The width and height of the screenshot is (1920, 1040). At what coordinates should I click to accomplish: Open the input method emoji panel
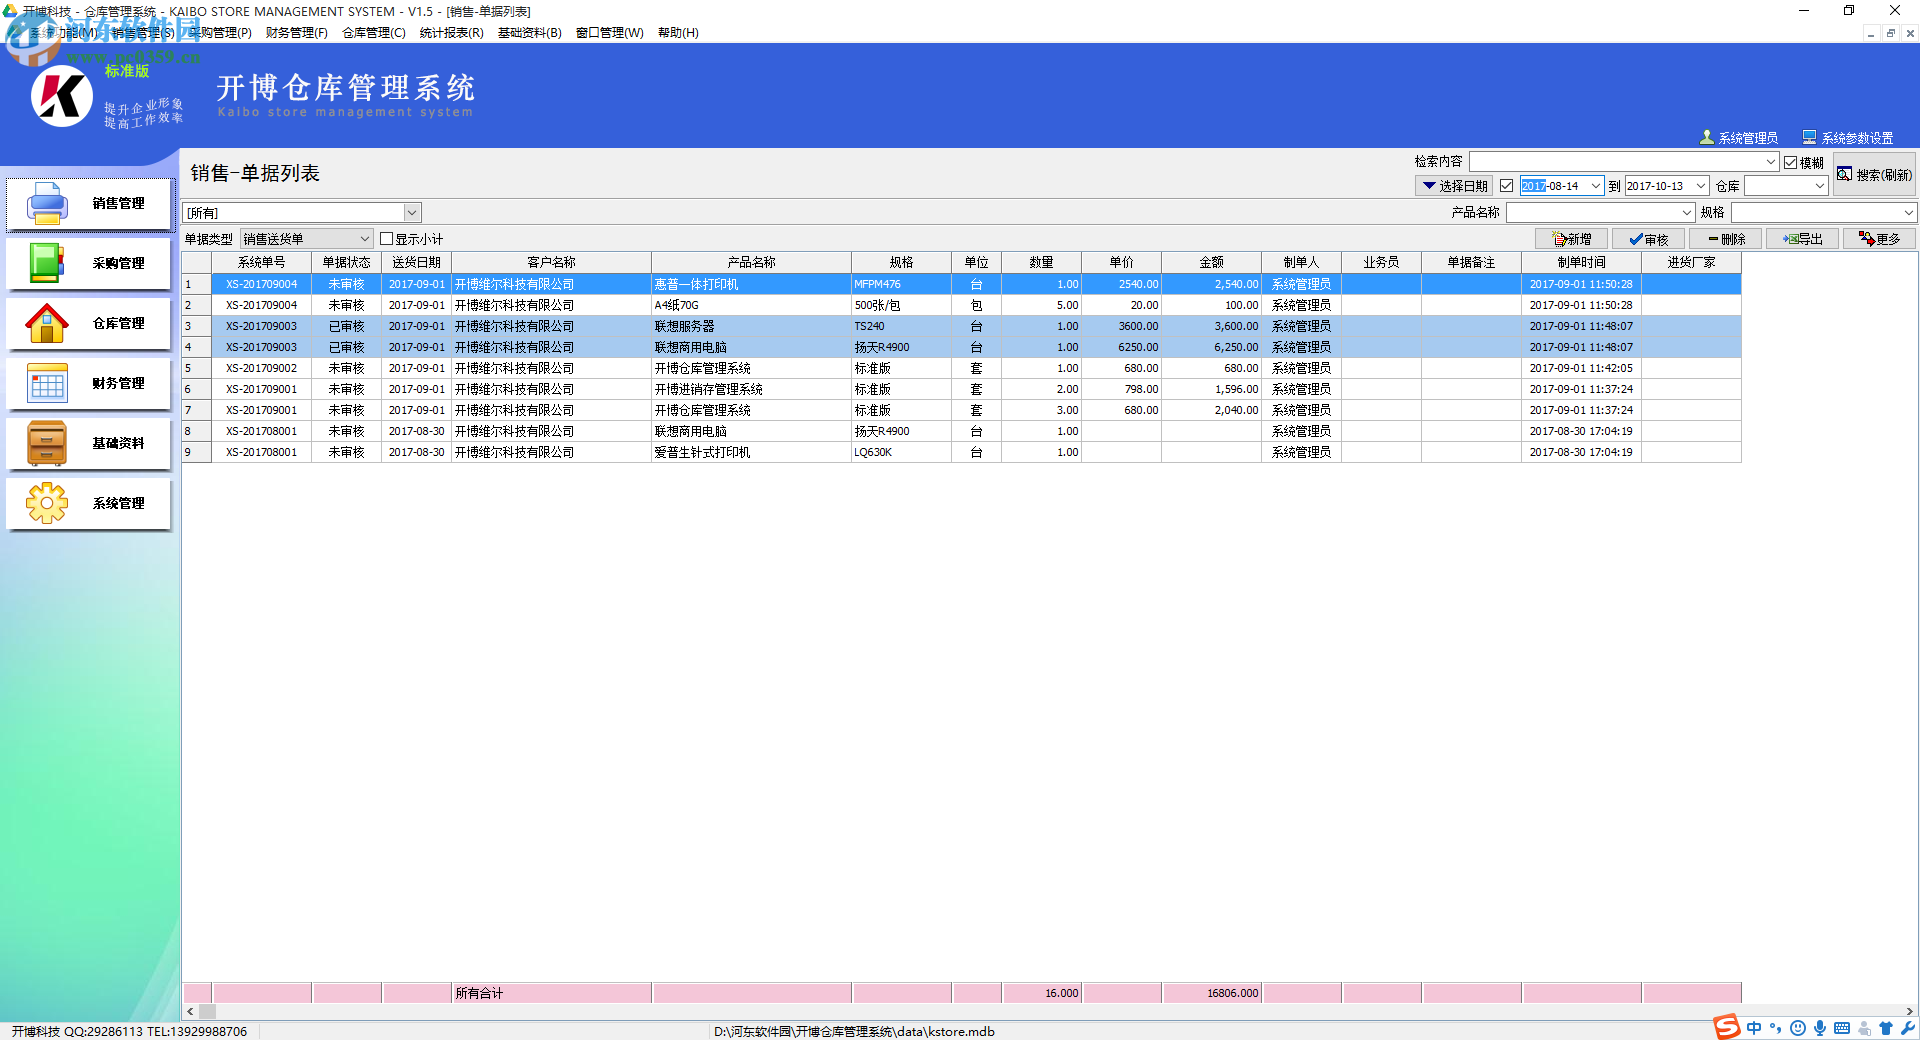[x=1798, y=1028]
